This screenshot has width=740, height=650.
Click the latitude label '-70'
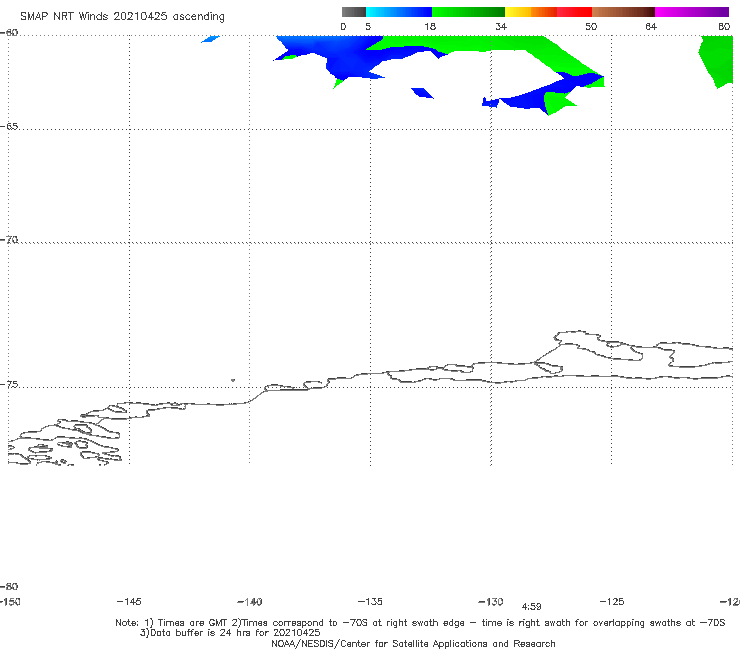pyautogui.click(x=9, y=240)
